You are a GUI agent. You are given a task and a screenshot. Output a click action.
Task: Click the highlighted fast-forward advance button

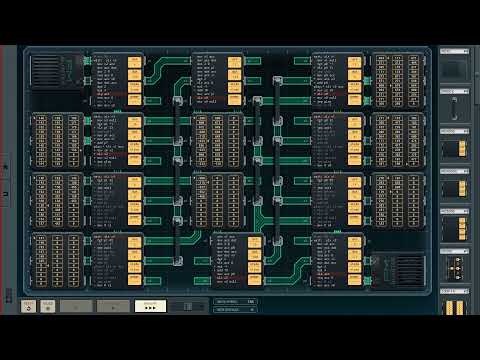(x=150, y=306)
